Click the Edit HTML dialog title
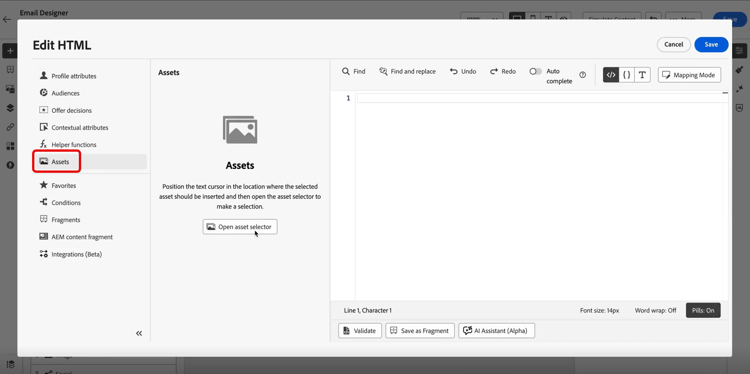The height and width of the screenshot is (374, 750). click(62, 45)
